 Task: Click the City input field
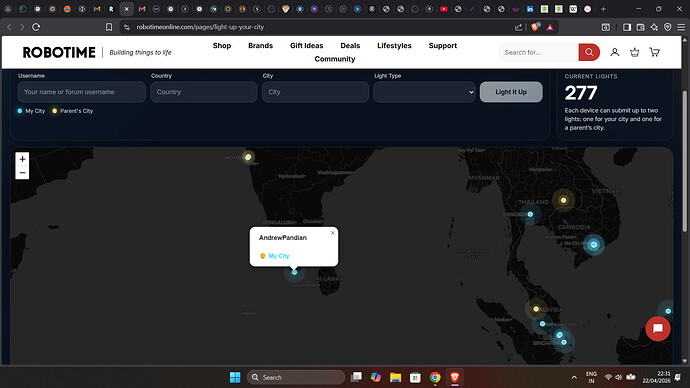pyautogui.click(x=316, y=92)
